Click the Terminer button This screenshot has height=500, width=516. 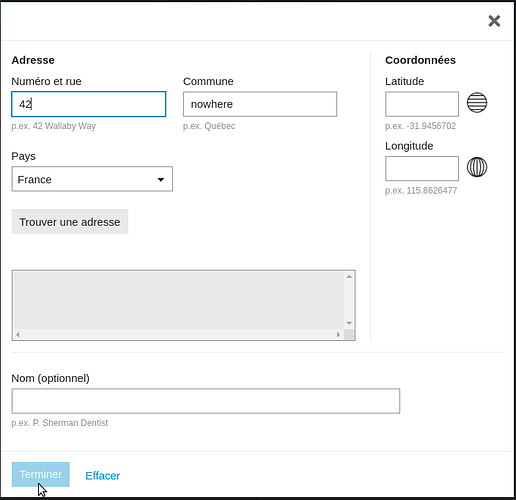click(x=41, y=474)
